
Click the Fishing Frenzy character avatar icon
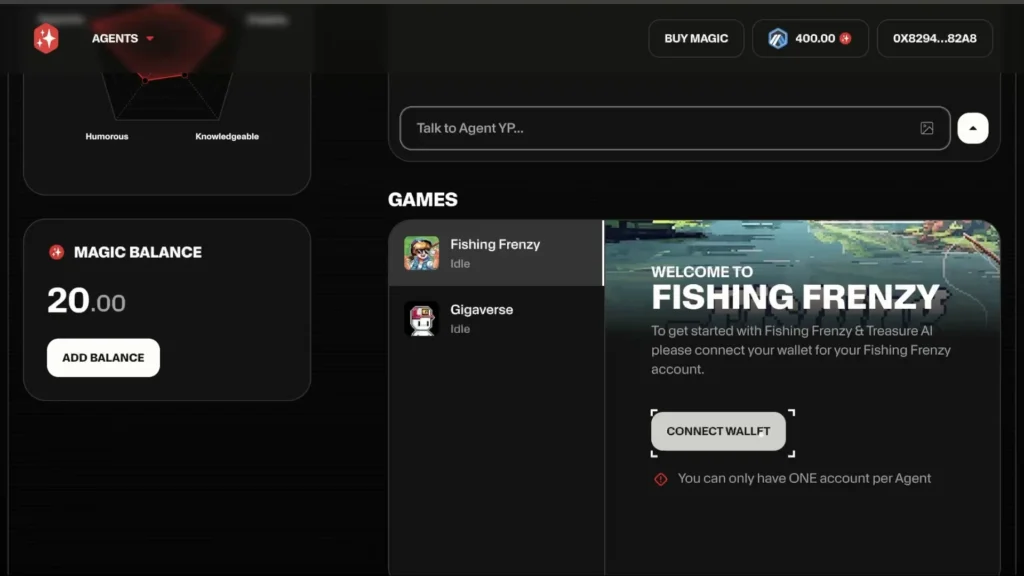[421, 253]
